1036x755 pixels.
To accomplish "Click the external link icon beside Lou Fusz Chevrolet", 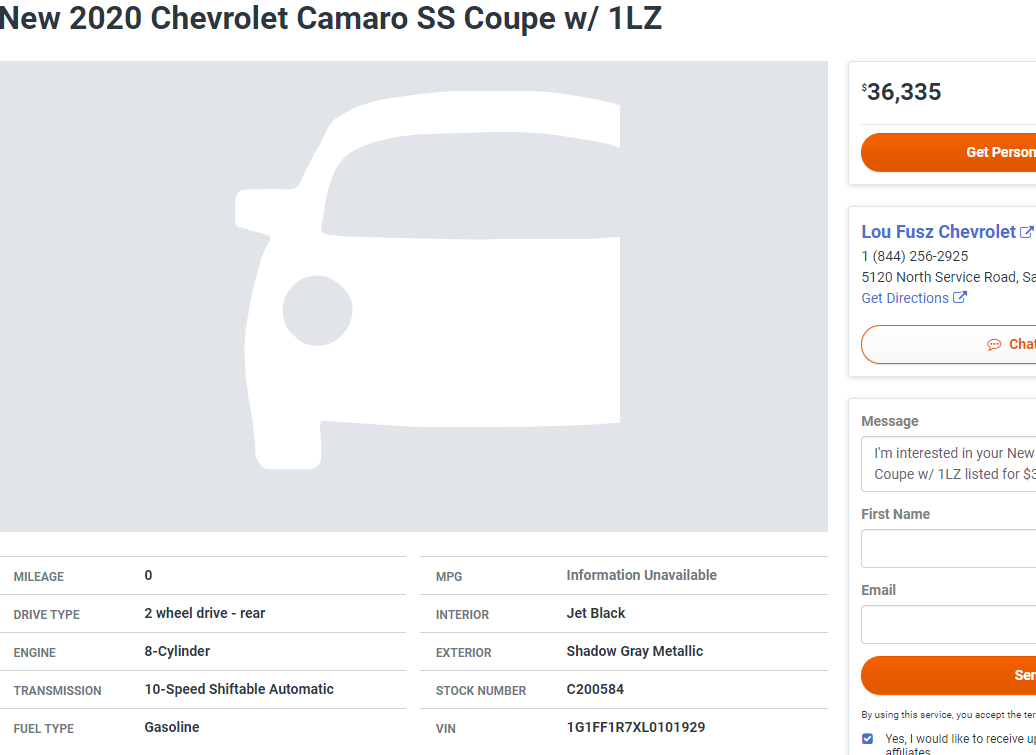I will pyautogui.click(x=1026, y=232).
